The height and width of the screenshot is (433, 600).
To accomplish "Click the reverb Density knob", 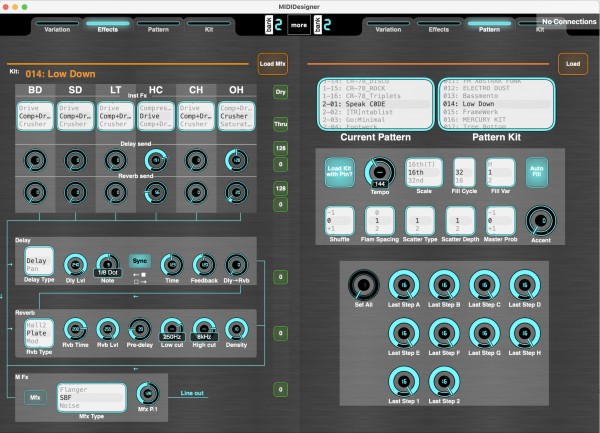I will pos(236,329).
